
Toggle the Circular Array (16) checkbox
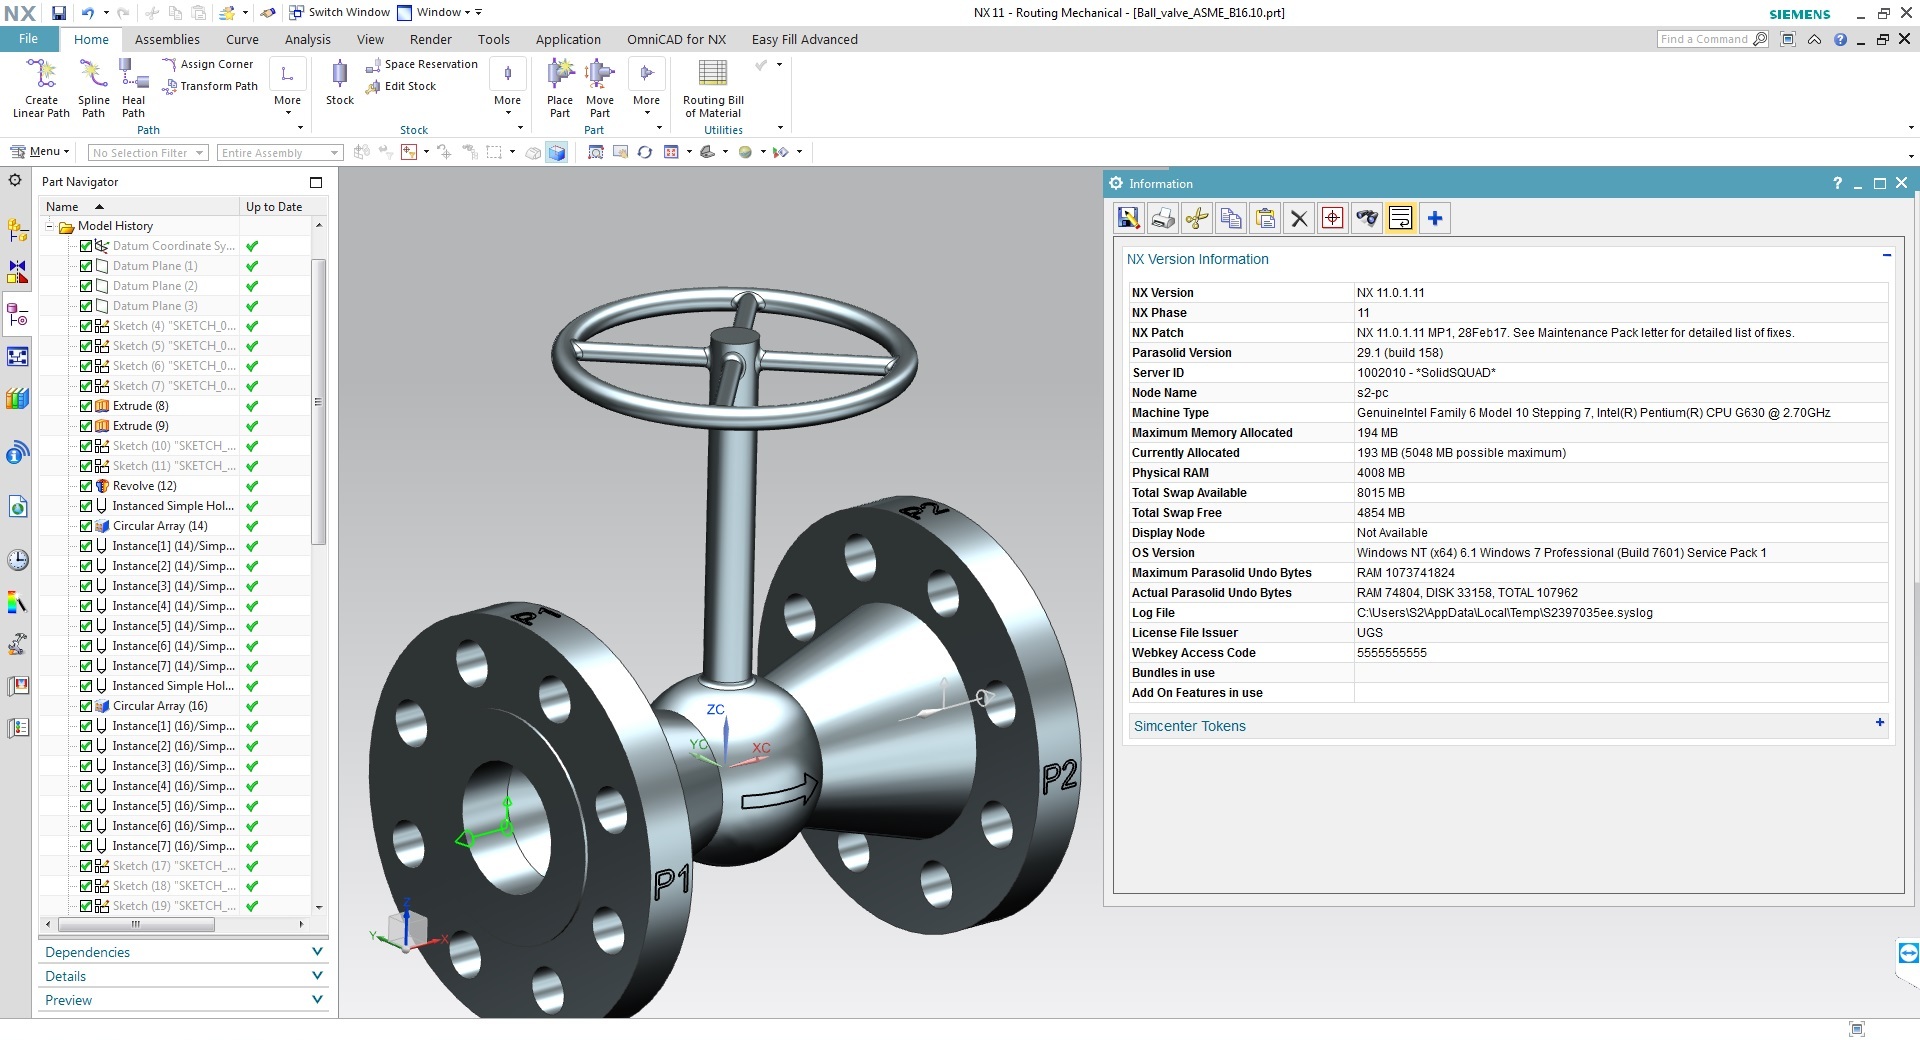click(x=86, y=706)
